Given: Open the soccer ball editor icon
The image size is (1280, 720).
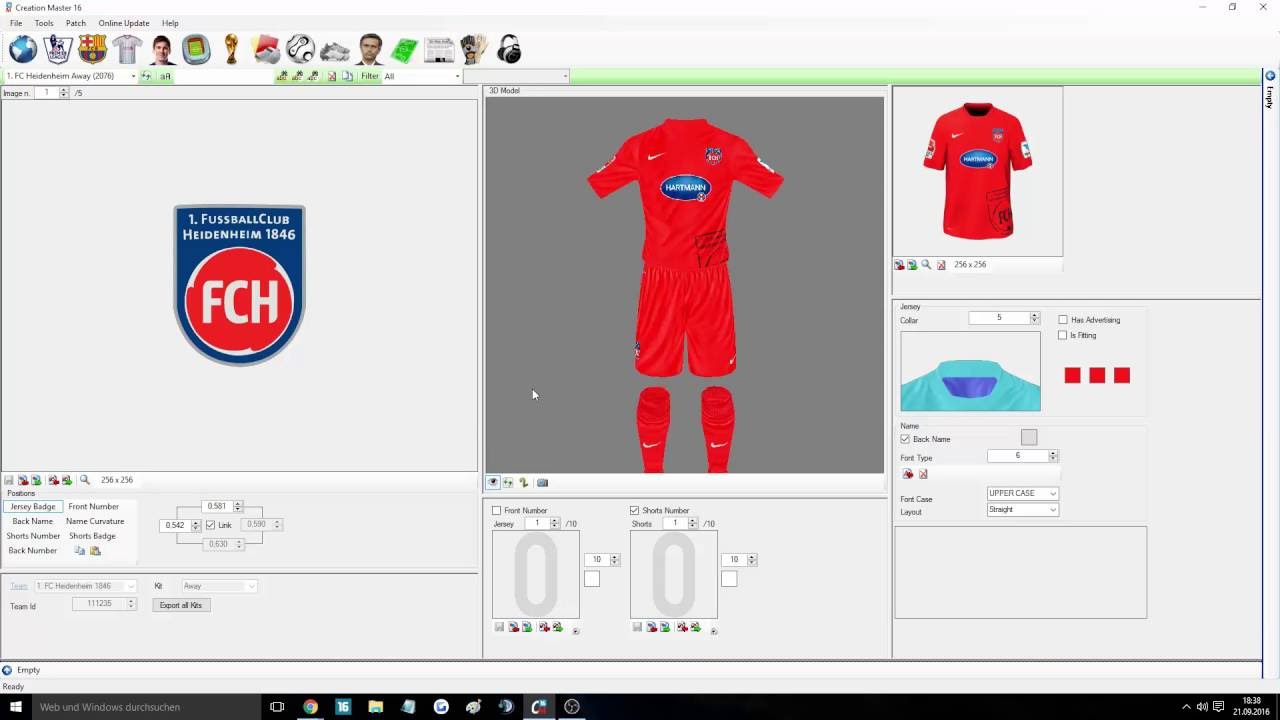Looking at the screenshot, I should (x=300, y=49).
